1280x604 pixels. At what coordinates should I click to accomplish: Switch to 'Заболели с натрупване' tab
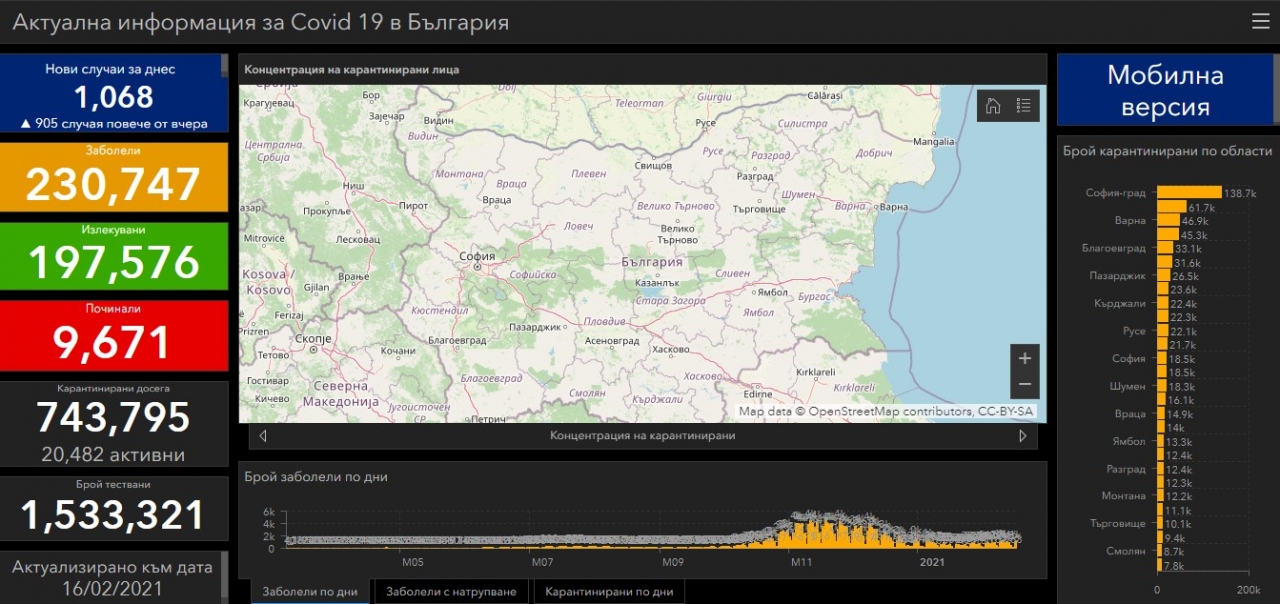tap(451, 592)
